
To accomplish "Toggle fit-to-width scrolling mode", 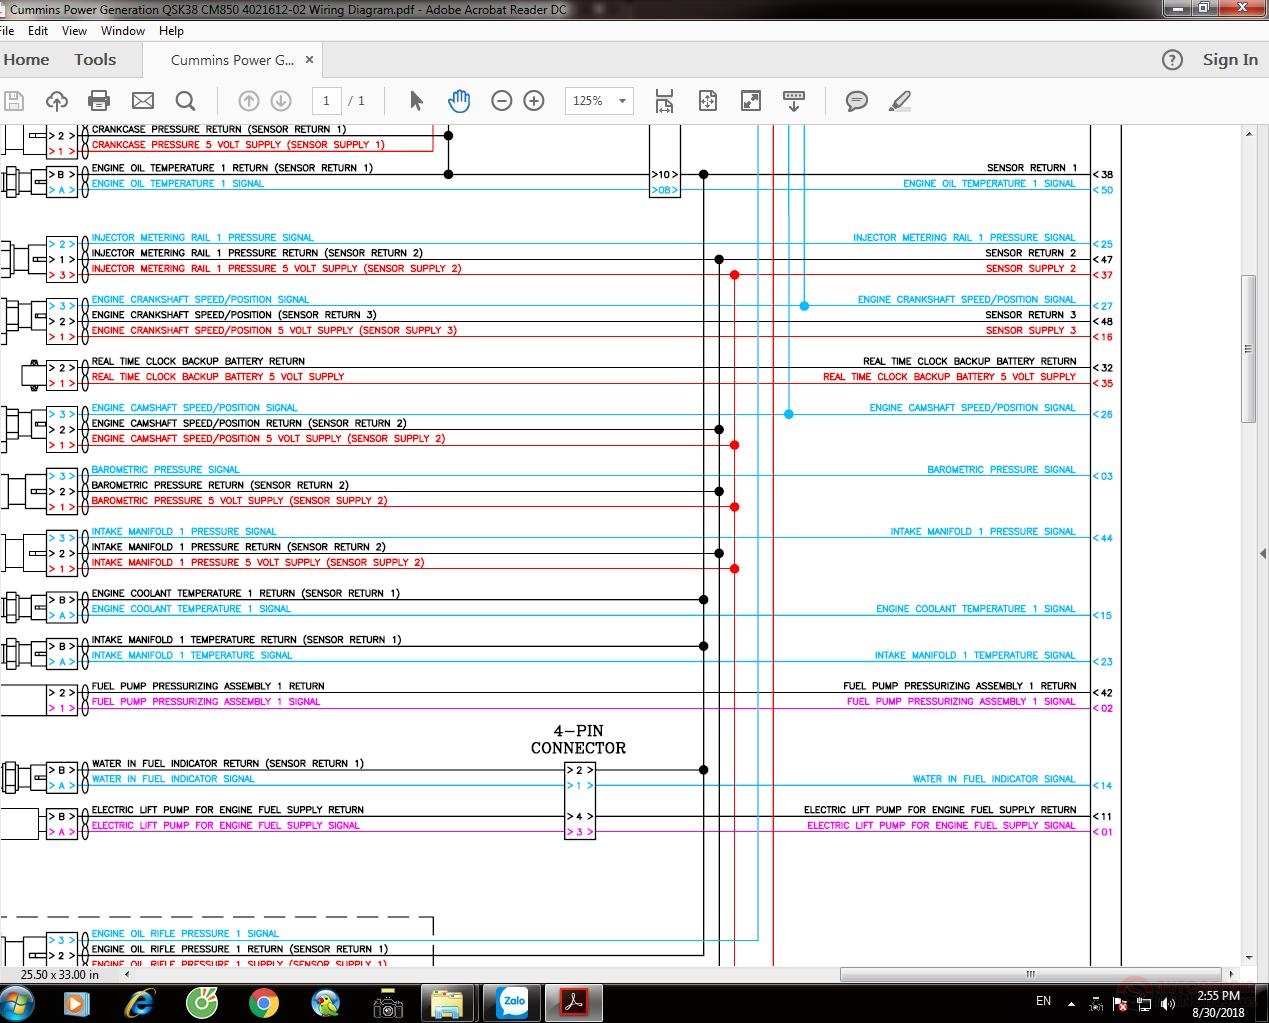I will pyautogui.click(x=664, y=101).
